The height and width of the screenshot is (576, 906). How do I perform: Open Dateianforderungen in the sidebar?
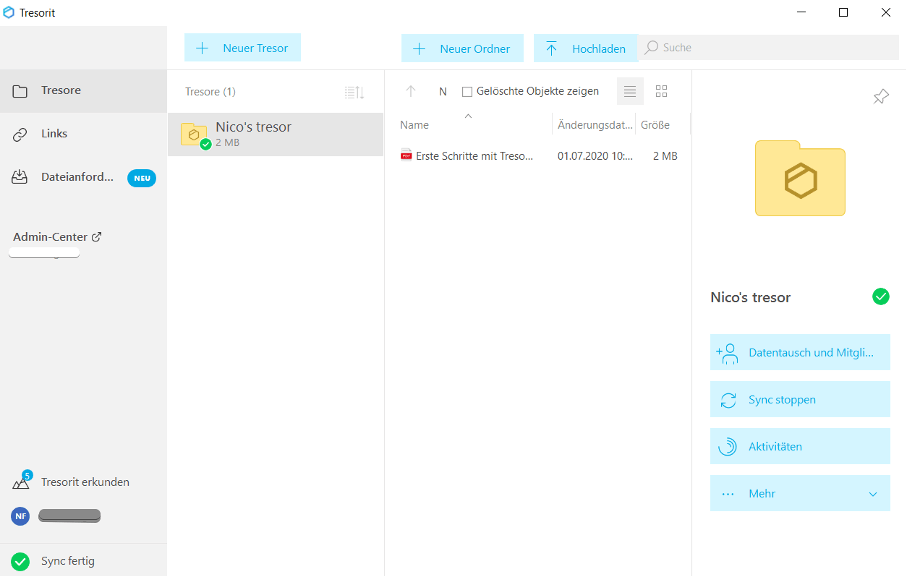(x=83, y=177)
